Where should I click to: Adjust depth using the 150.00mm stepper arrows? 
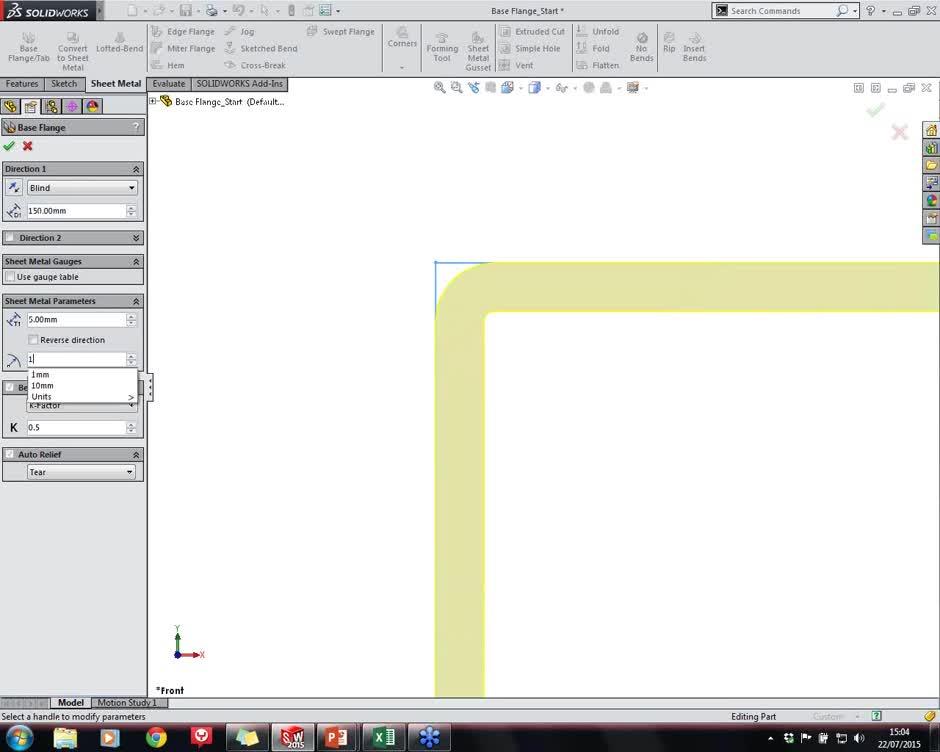(x=131, y=210)
